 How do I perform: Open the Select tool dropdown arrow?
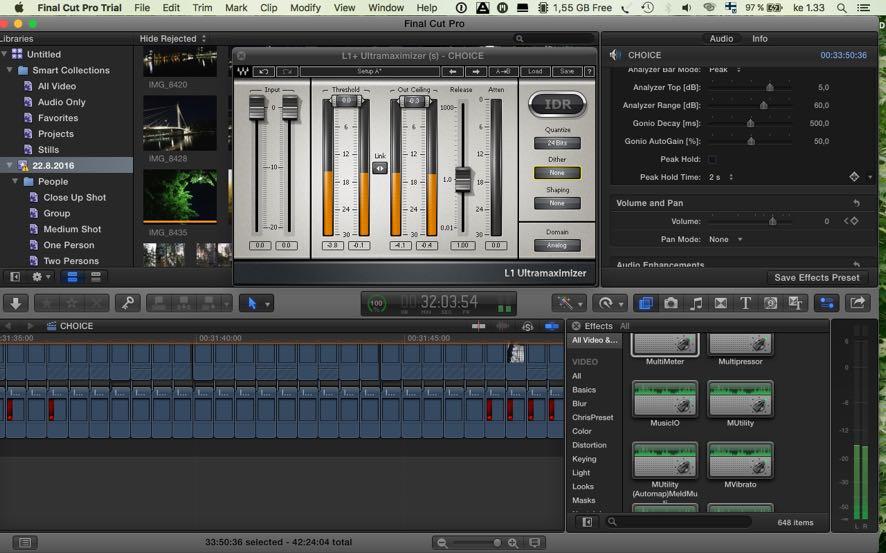(267, 304)
